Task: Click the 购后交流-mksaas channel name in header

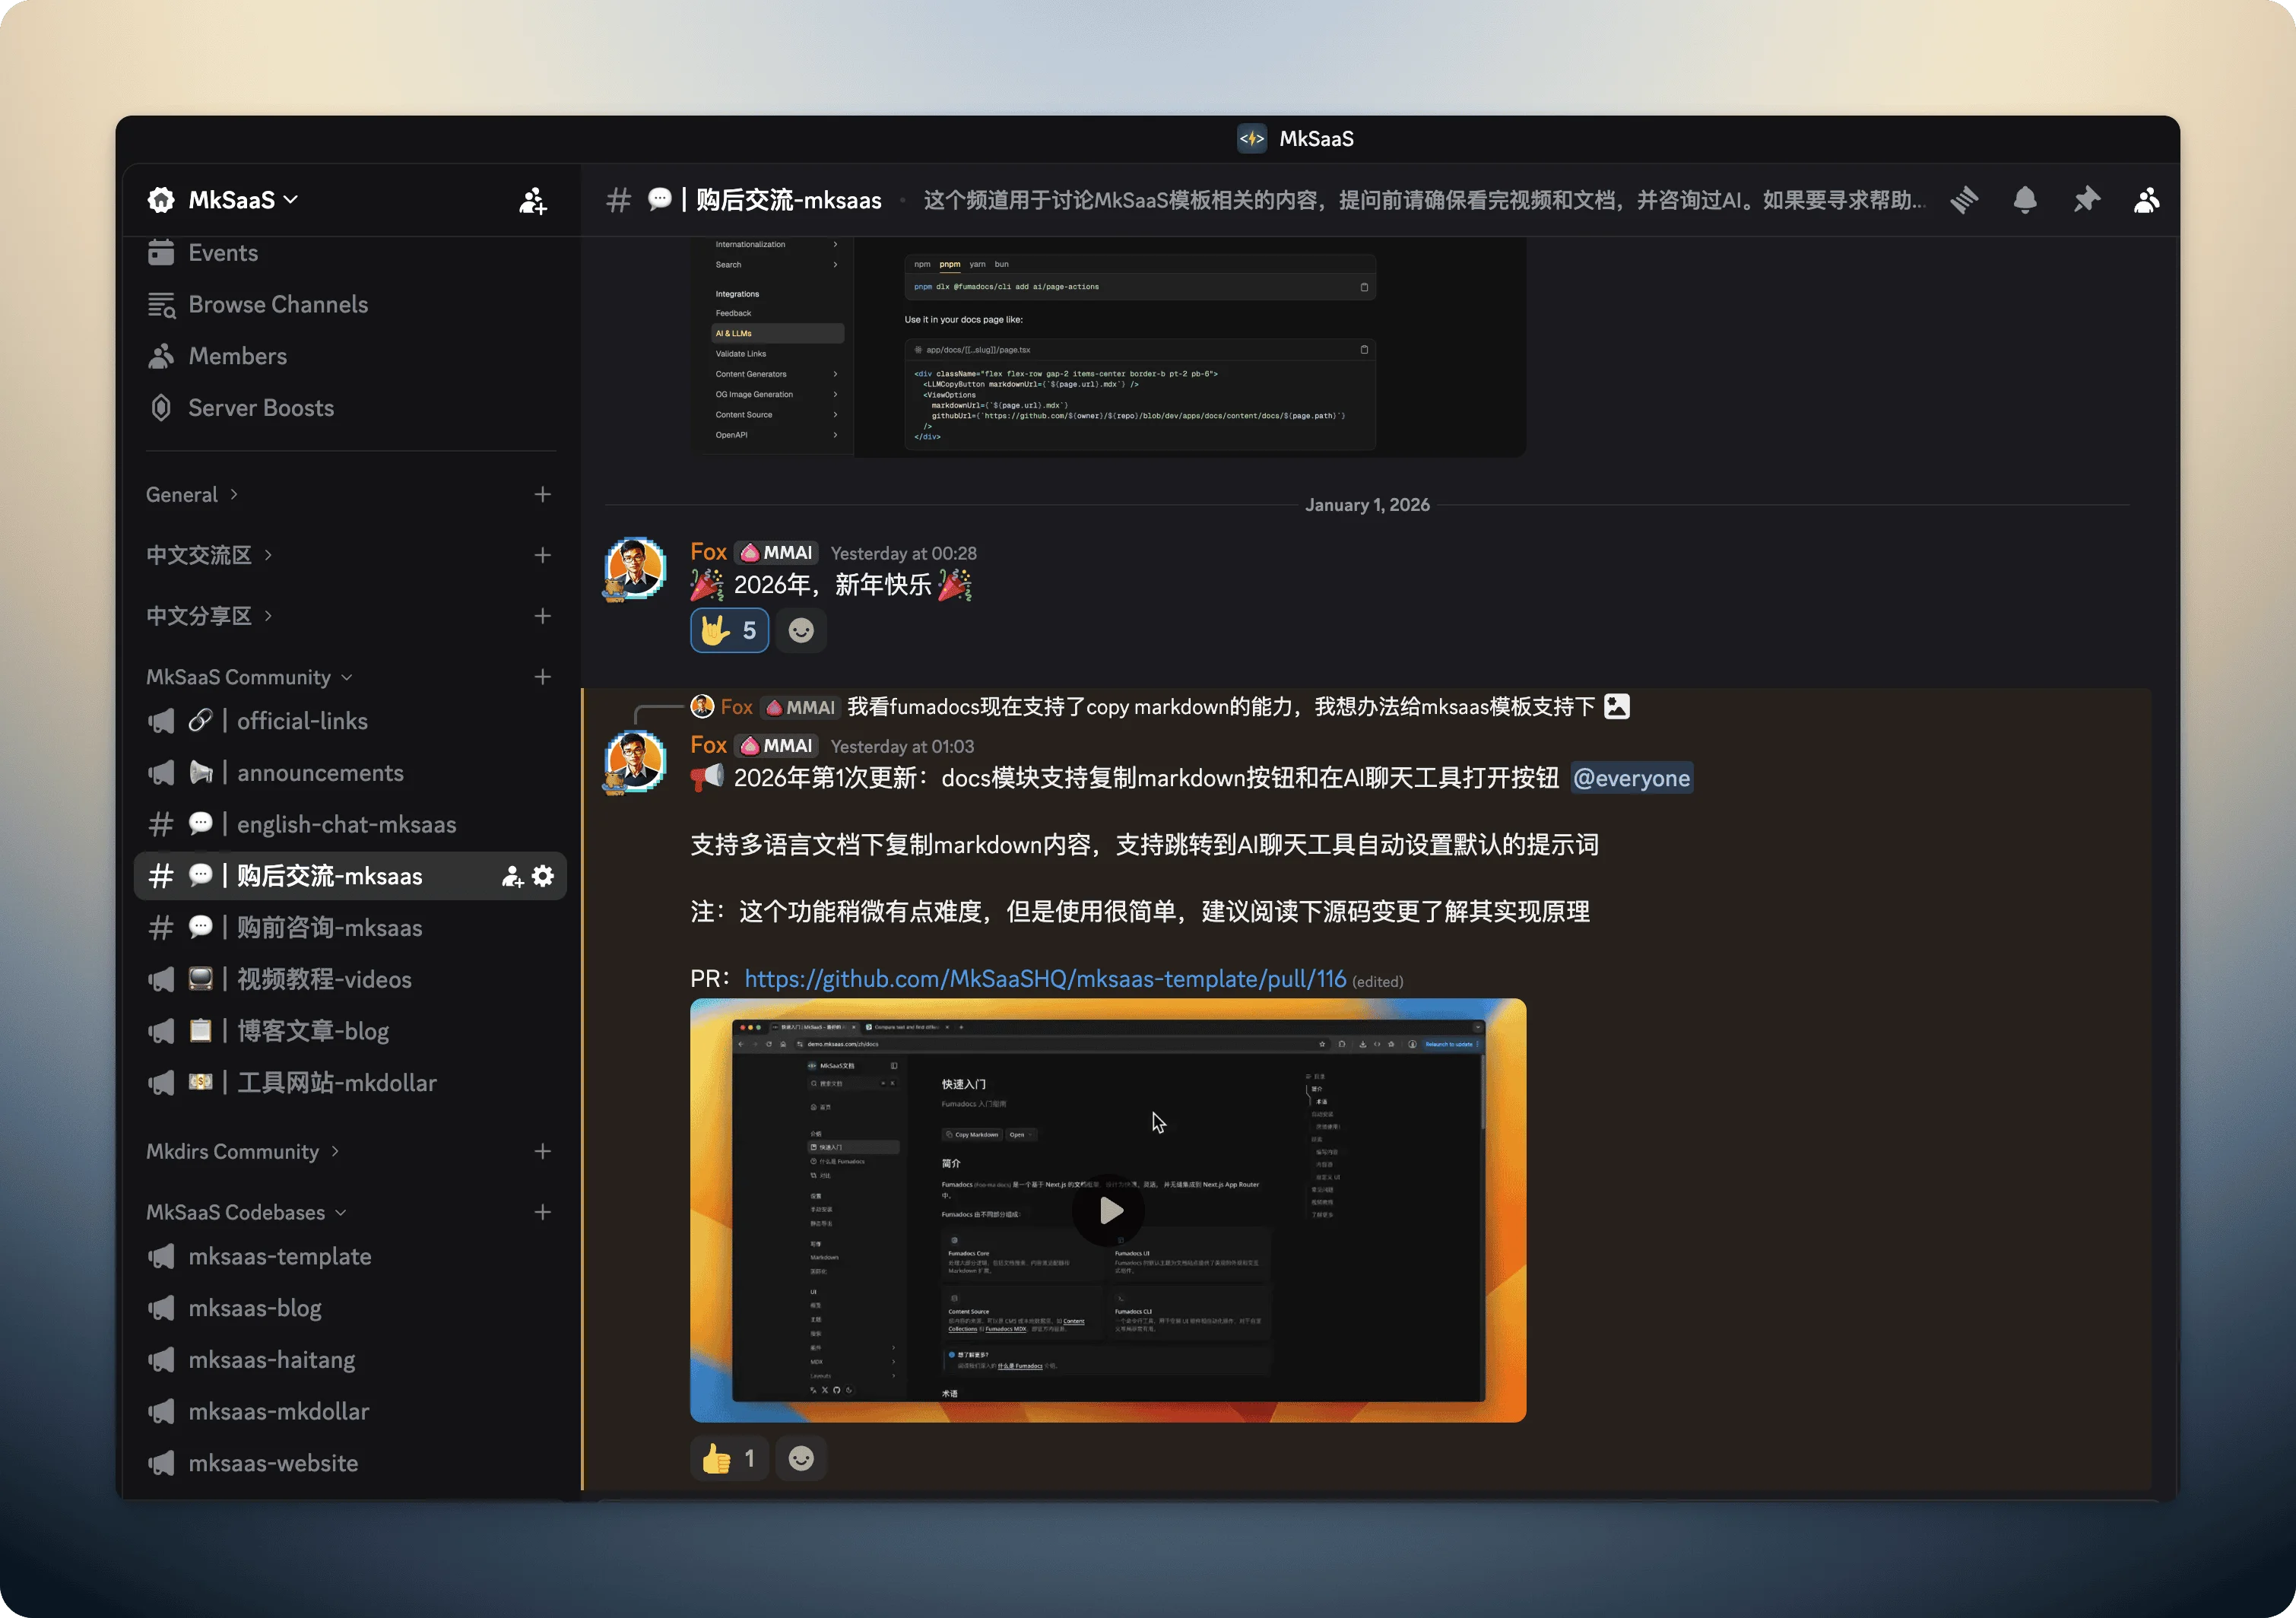Action: [x=789, y=200]
